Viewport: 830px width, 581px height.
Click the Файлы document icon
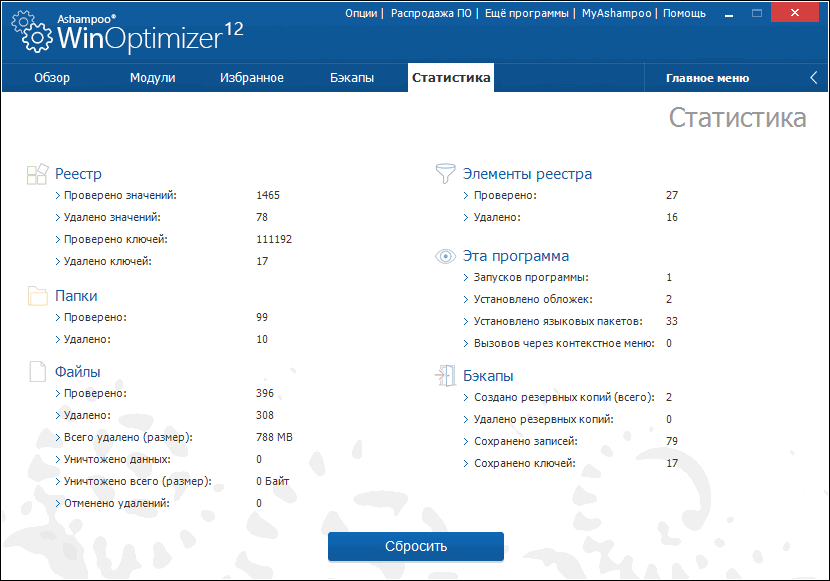point(38,371)
